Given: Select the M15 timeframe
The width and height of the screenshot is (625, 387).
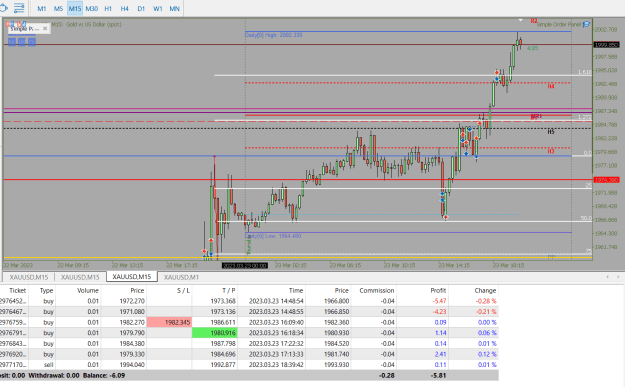Looking at the screenshot, I should point(75,8).
